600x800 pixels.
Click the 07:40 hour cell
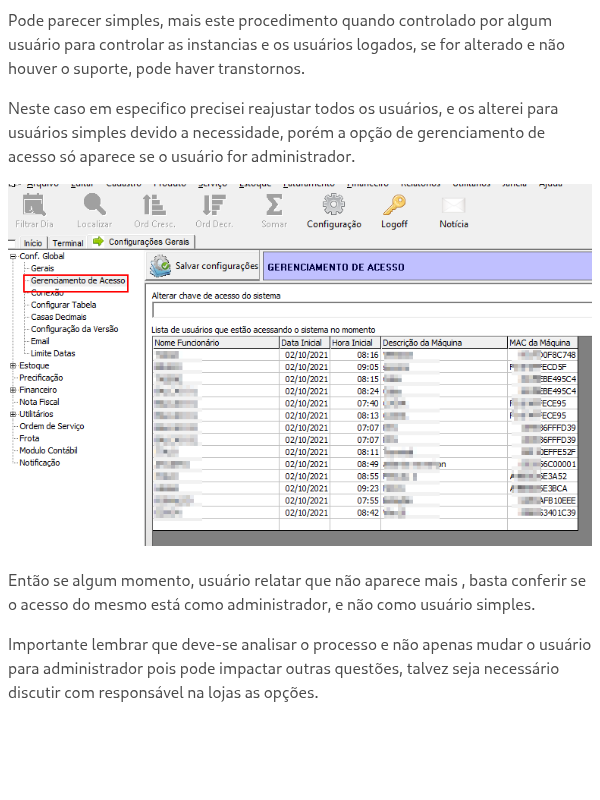pos(355,404)
